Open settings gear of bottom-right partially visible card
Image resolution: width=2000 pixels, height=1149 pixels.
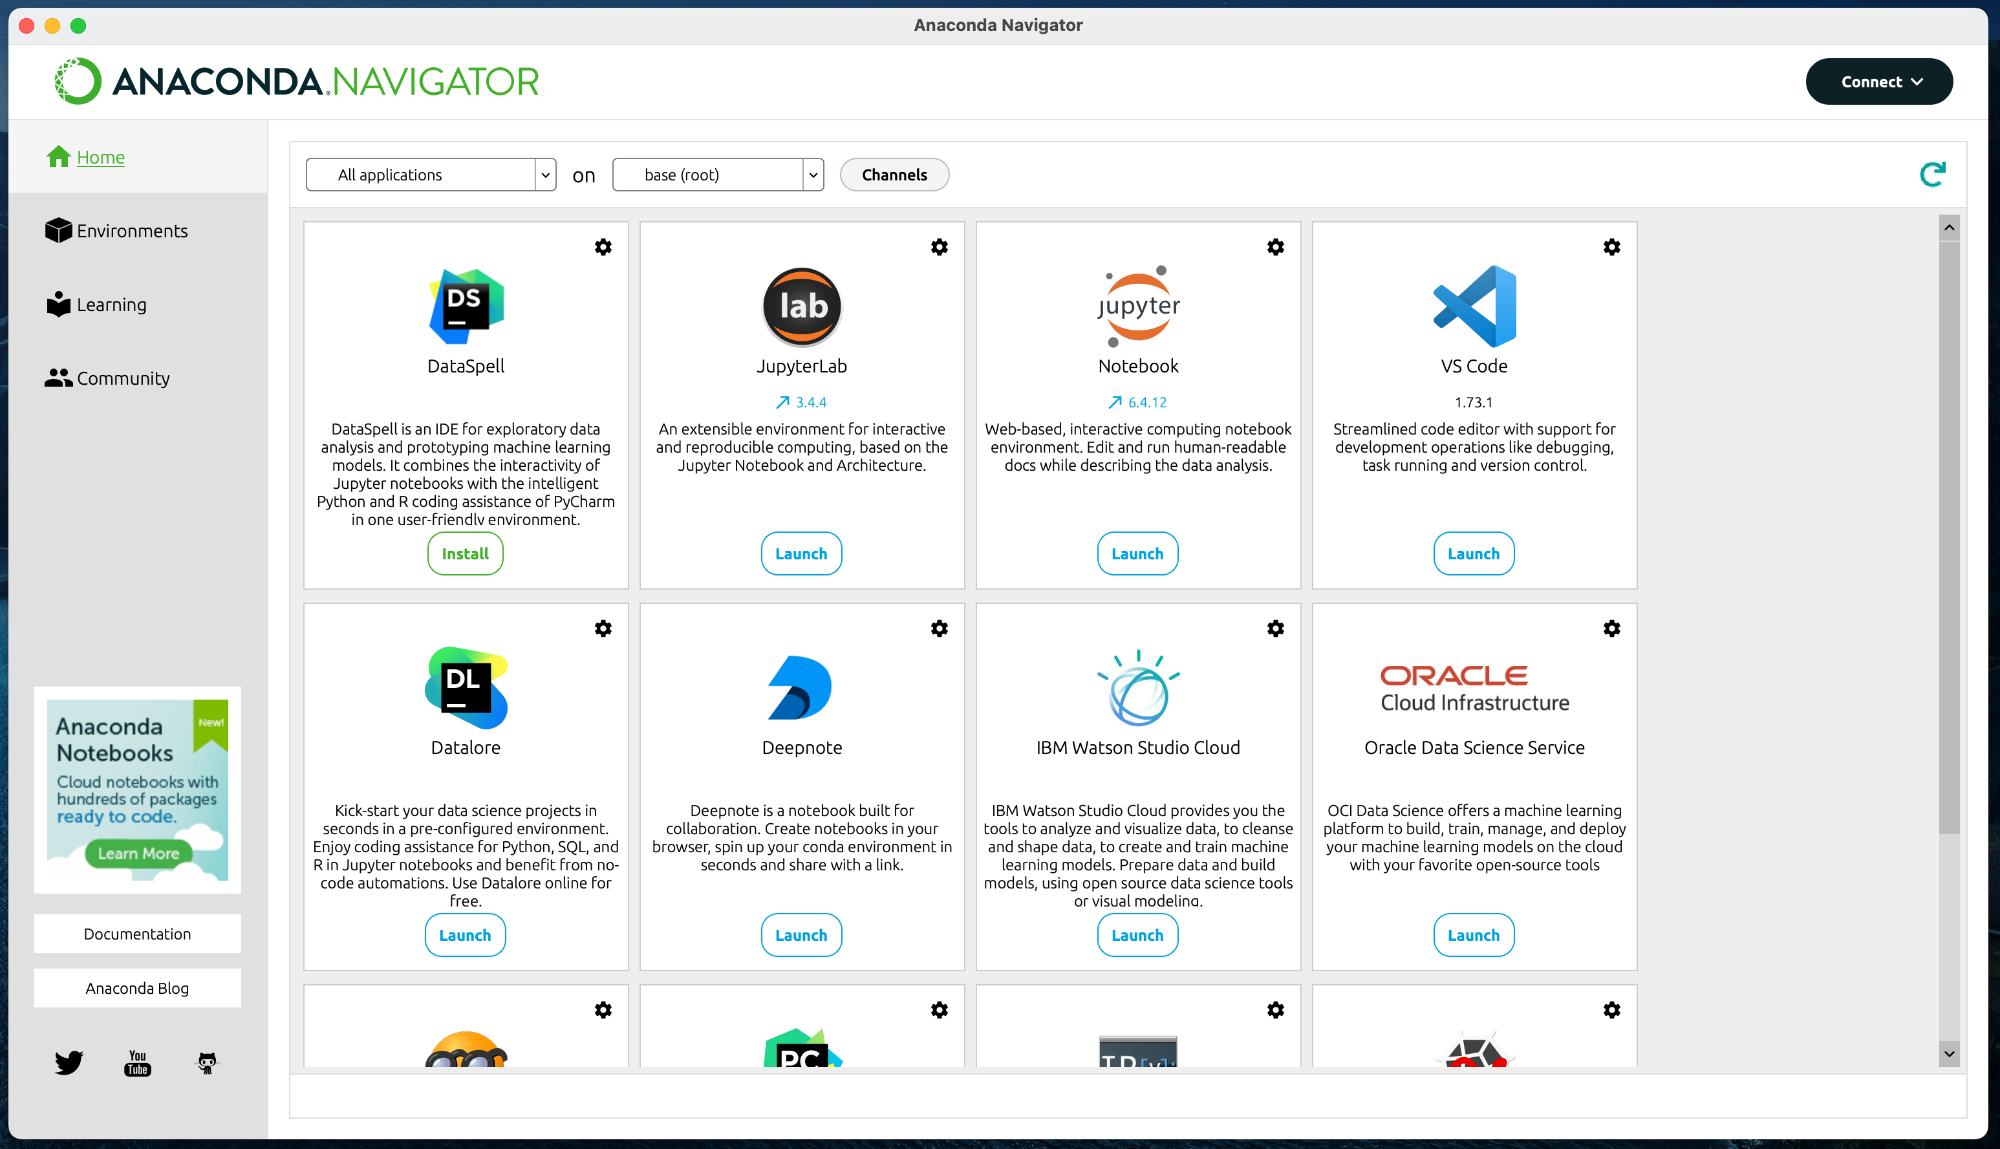(x=1611, y=1010)
